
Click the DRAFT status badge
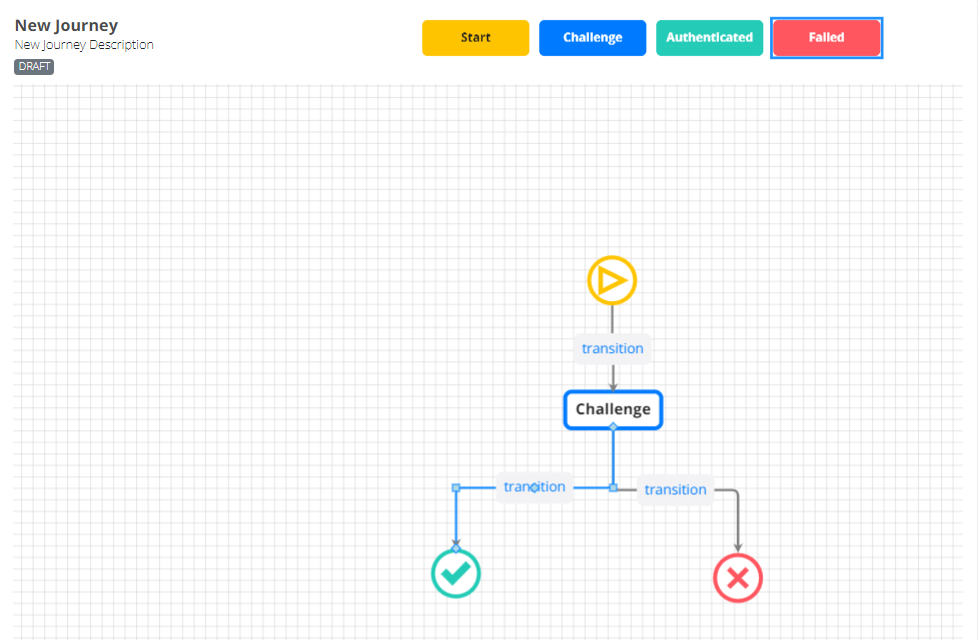34,67
